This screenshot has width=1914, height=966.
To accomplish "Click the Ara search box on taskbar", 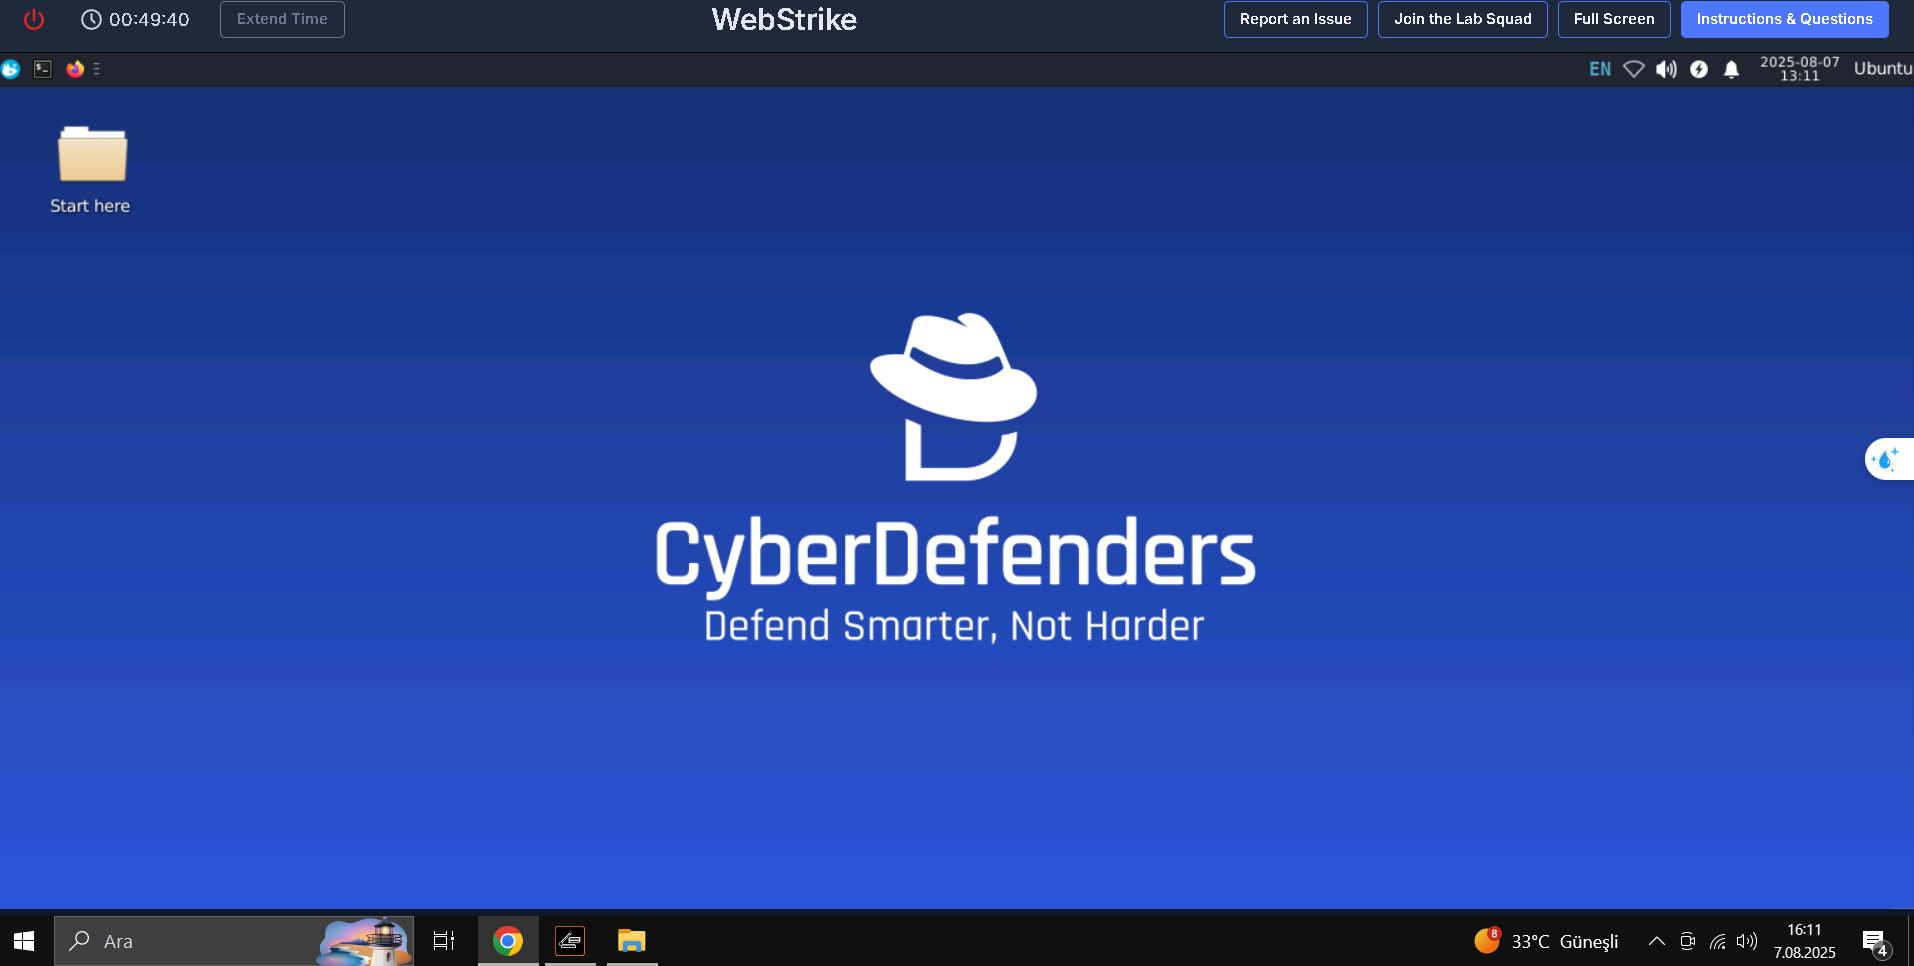I will click(234, 941).
